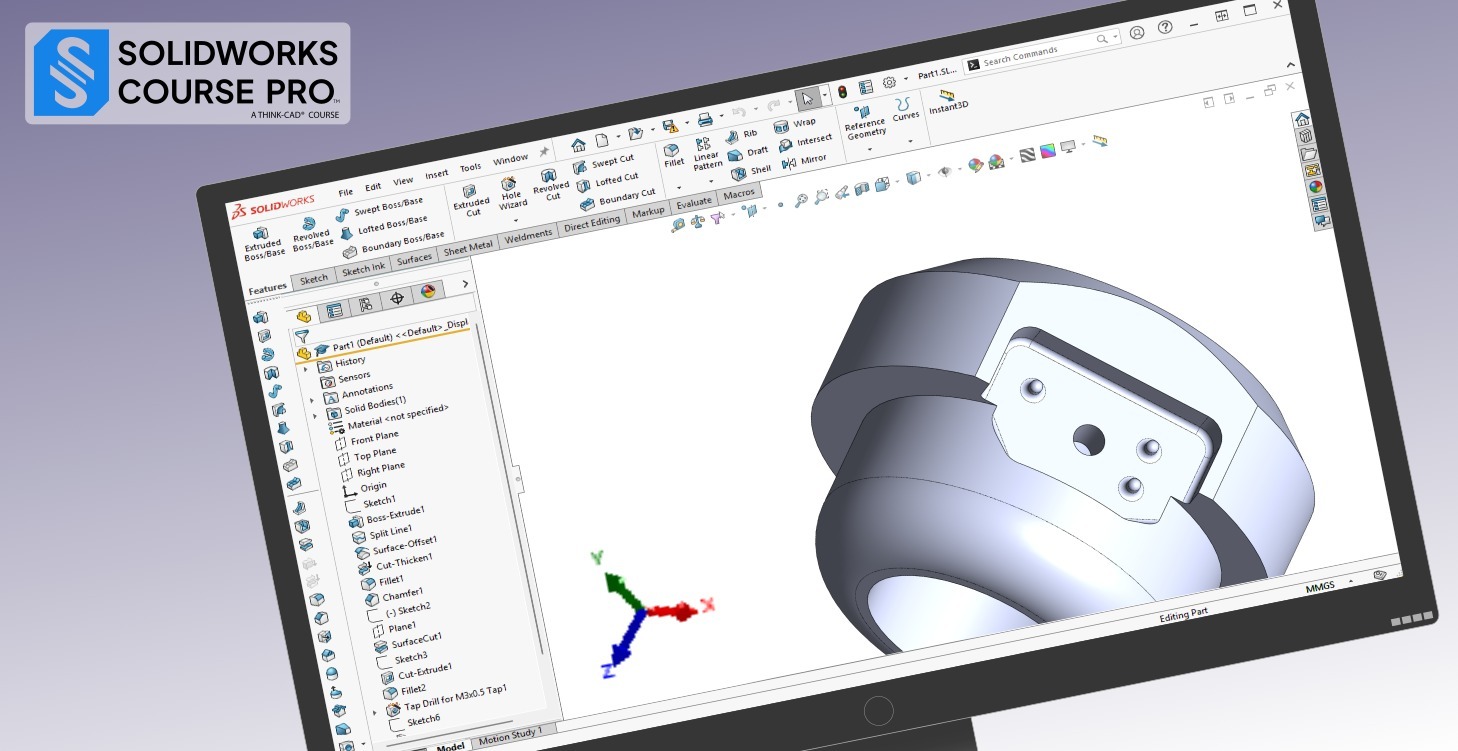Open the Options gear icon

889,82
